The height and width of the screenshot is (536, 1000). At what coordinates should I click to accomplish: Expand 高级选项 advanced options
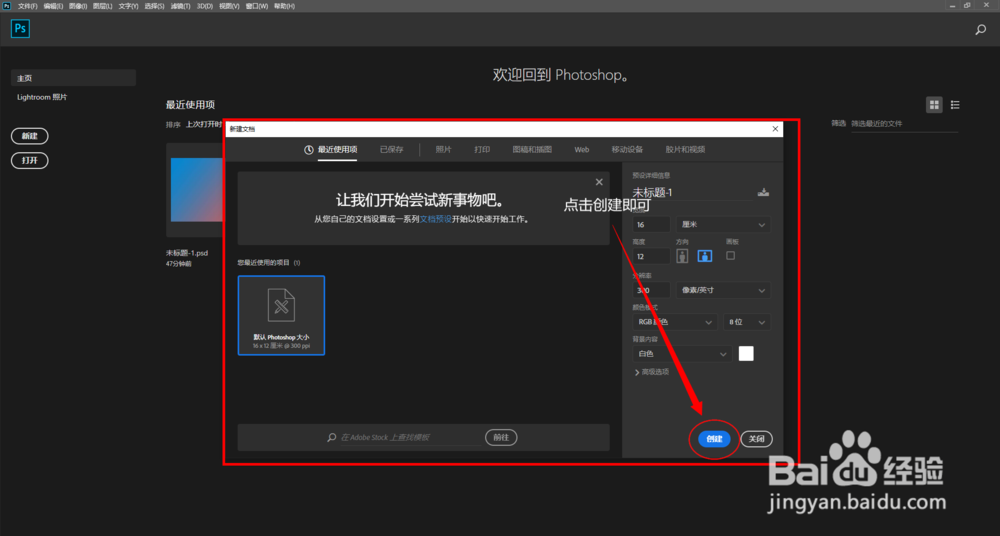tap(651, 372)
